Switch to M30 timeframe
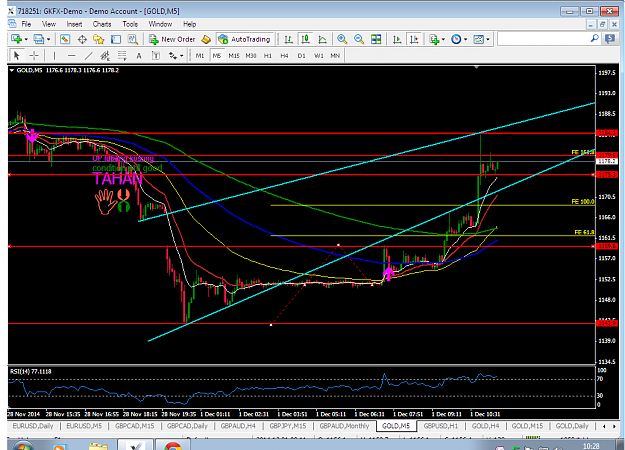The height and width of the screenshot is (450, 625). (x=251, y=56)
